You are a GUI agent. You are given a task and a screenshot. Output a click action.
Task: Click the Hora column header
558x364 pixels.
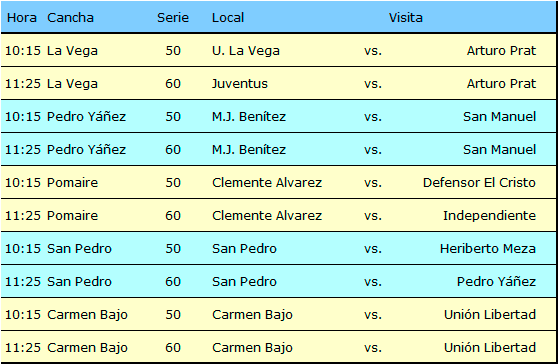22,17
